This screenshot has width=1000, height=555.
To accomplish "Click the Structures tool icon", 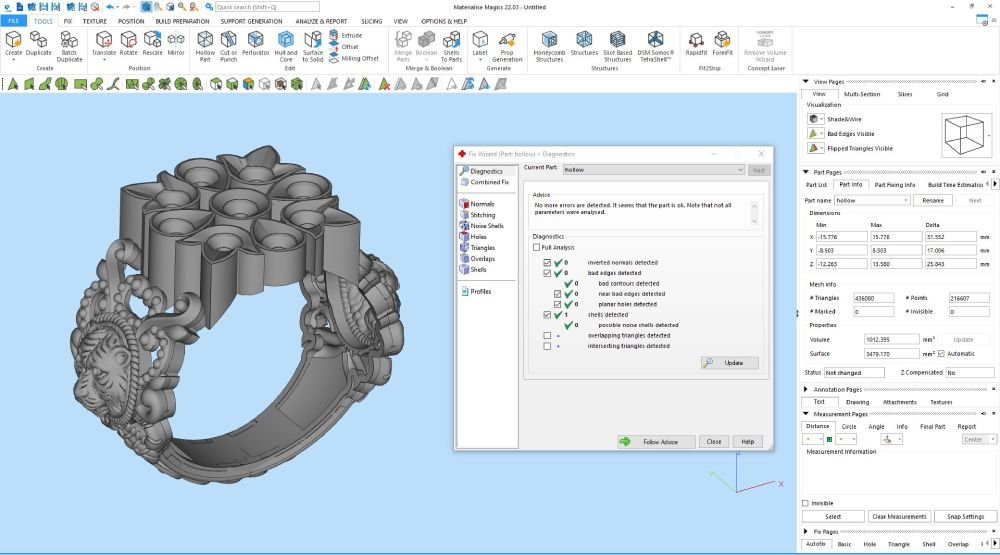I will point(584,45).
